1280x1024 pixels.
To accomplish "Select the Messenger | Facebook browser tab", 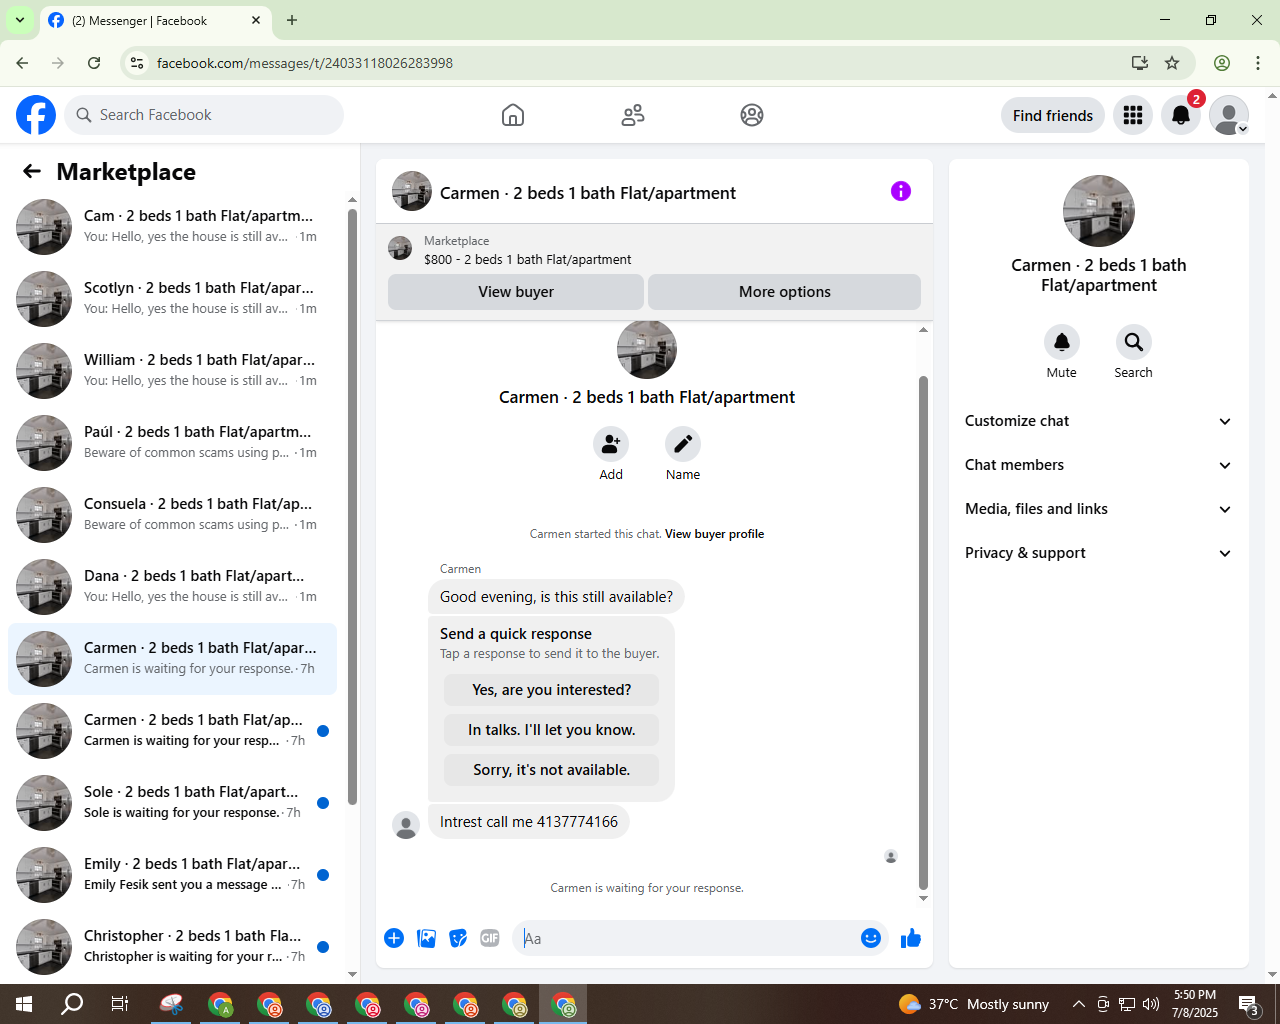I will click(x=155, y=21).
